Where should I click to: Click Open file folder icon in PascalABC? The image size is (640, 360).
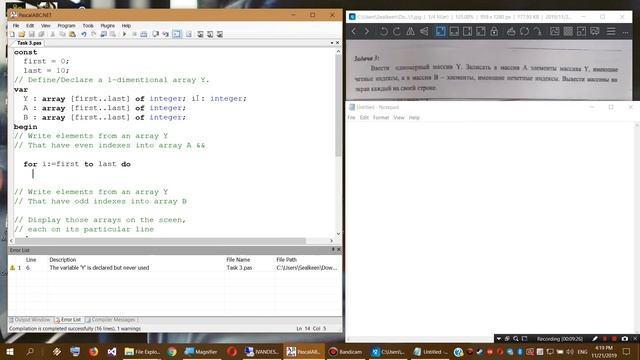tap(22, 34)
